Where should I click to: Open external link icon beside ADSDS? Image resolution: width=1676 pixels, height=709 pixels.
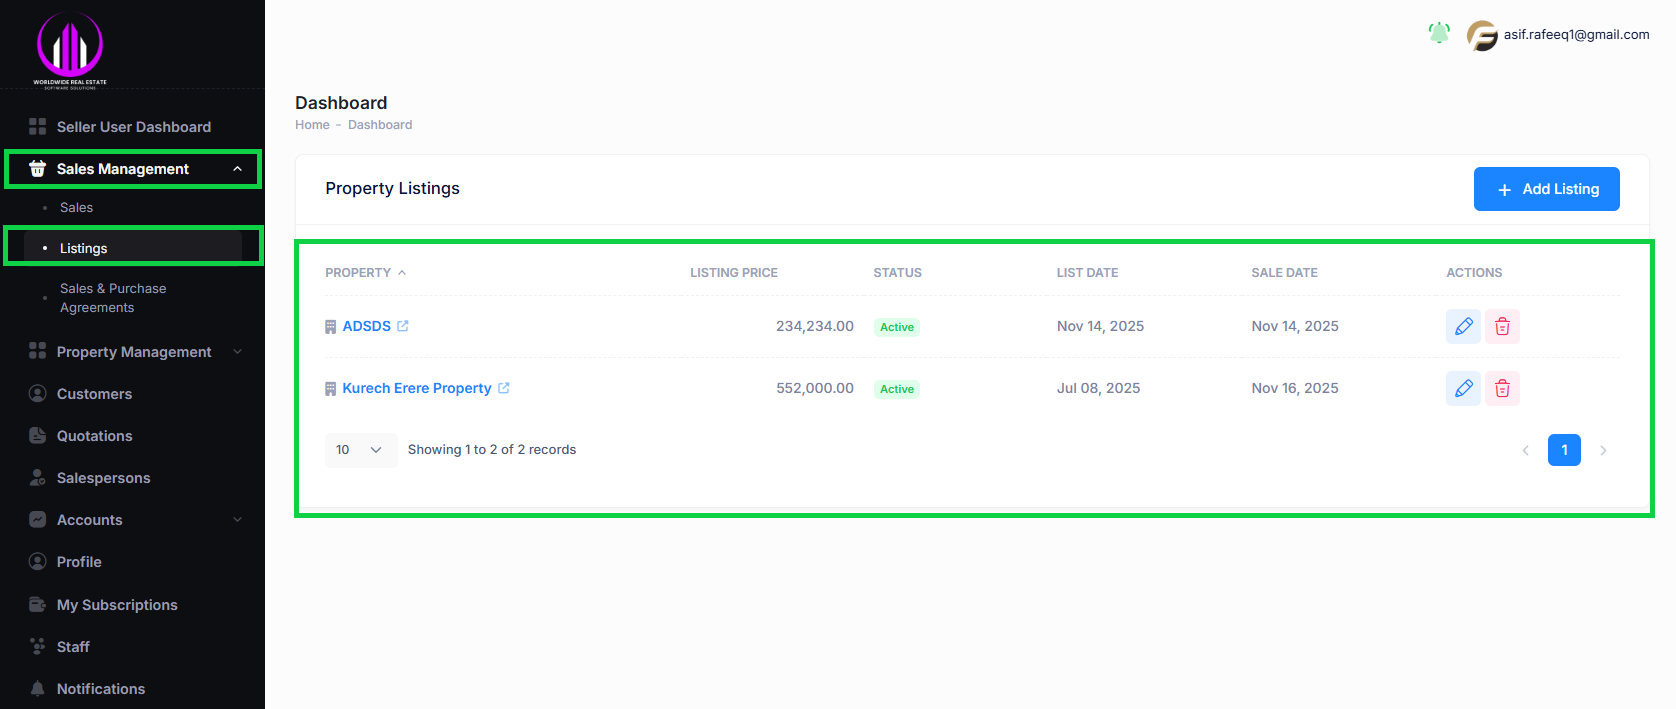403,326
